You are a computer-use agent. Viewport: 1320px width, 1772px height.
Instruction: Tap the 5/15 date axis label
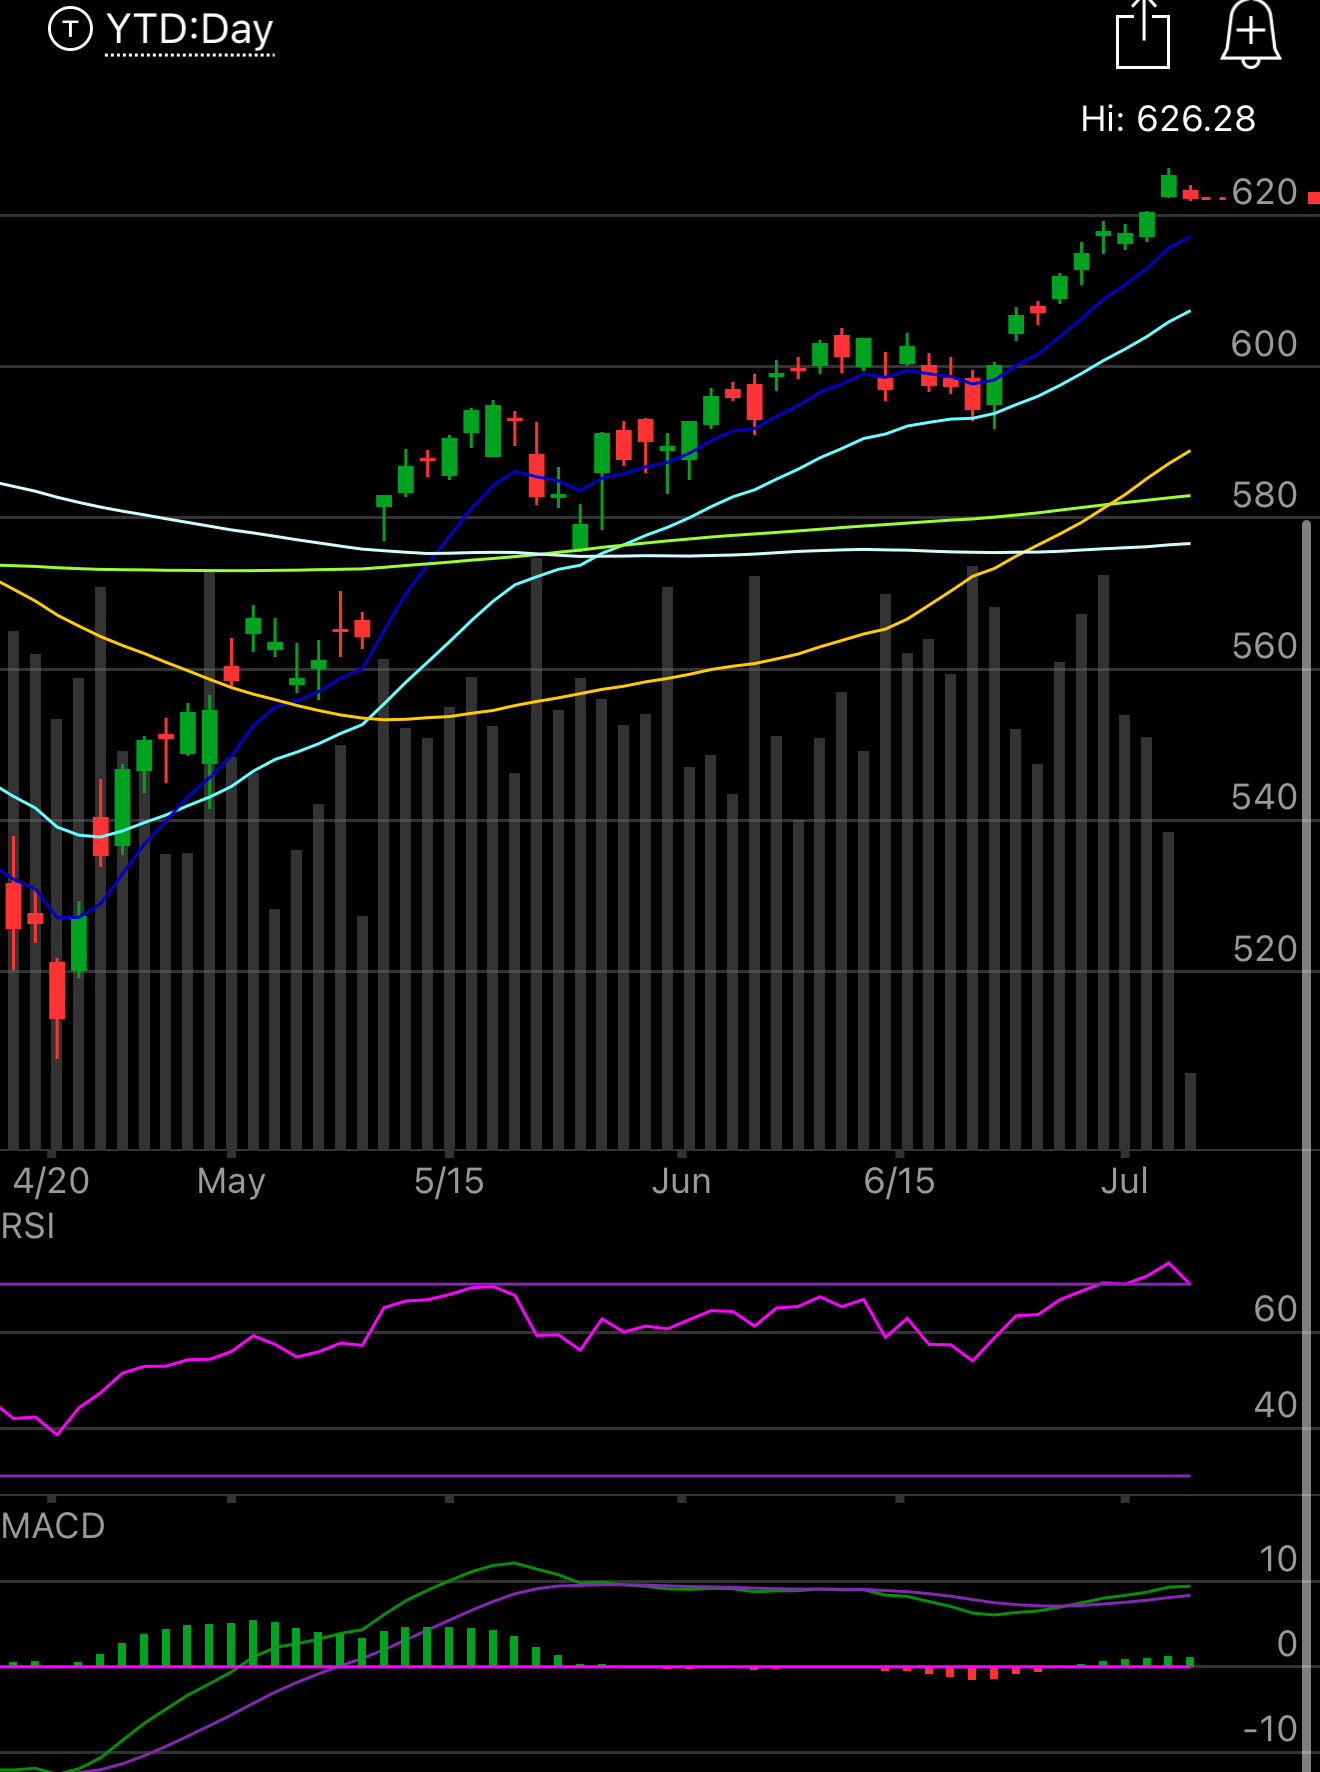(449, 1181)
